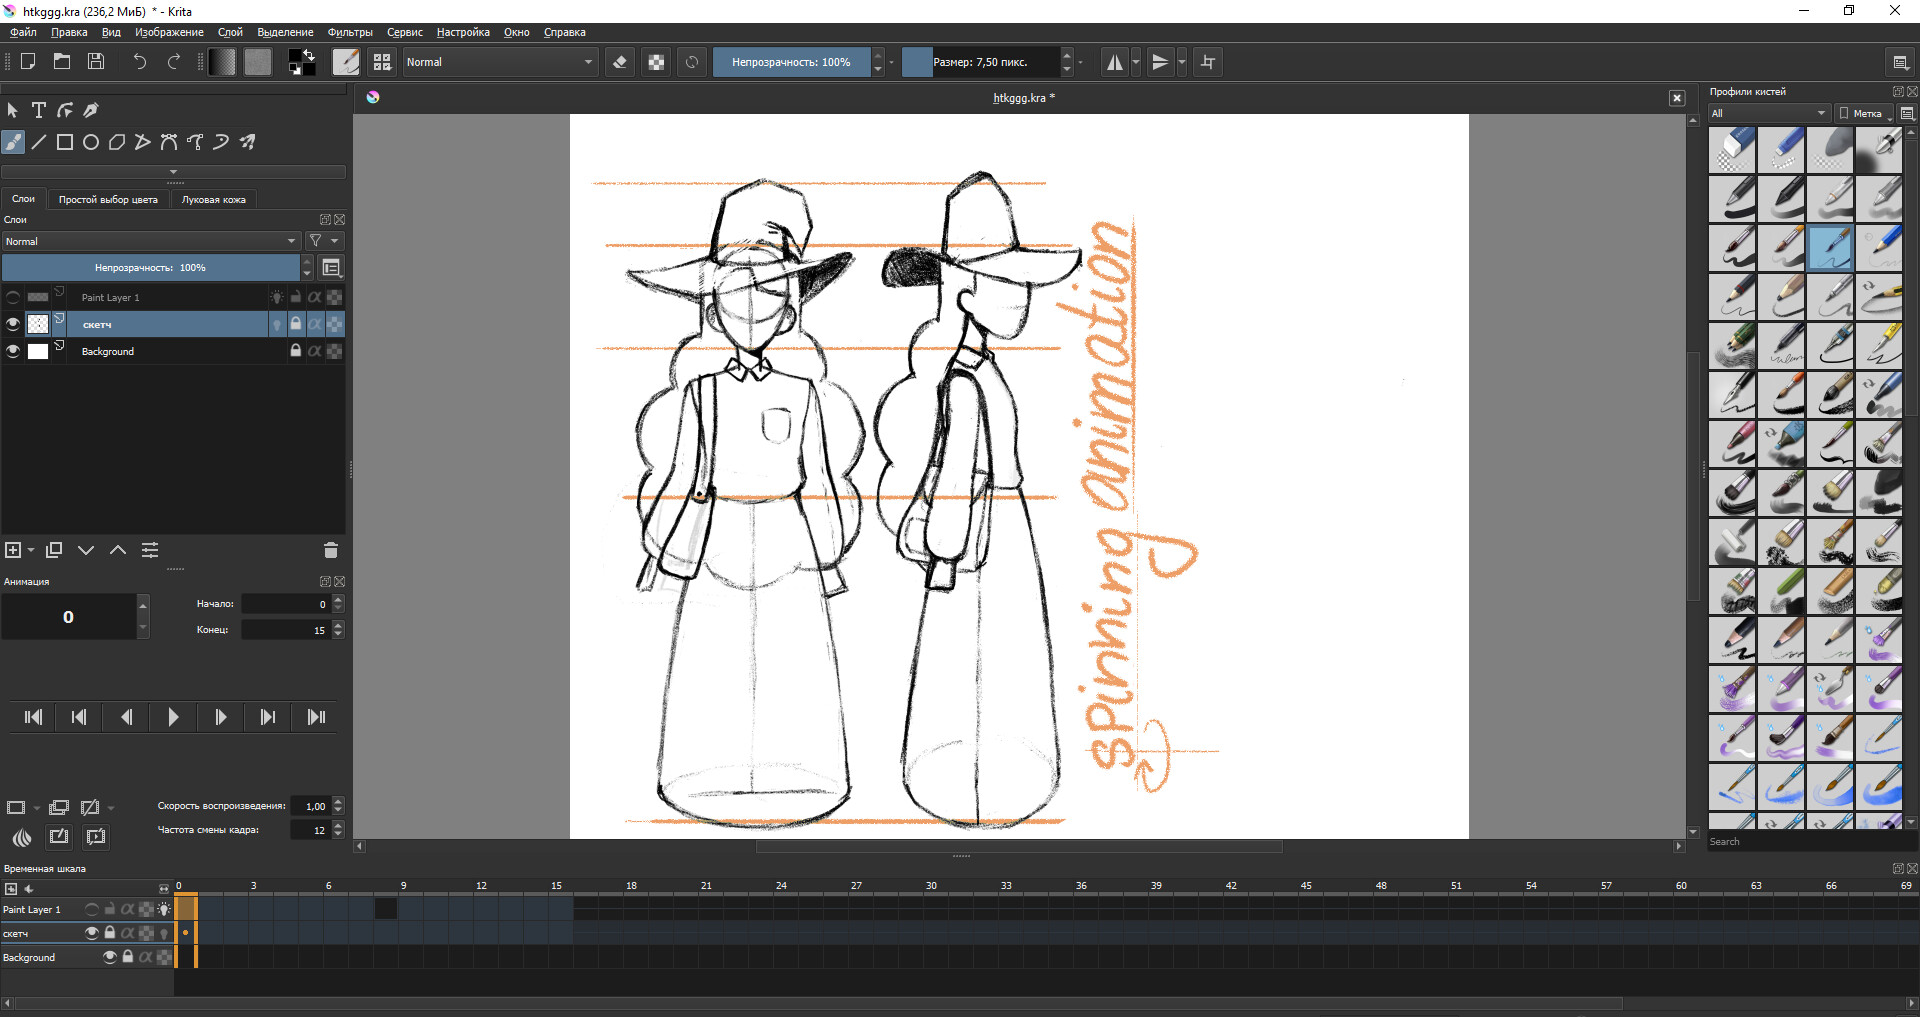This screenshot has height=1017, width=1920.
Task: Open the Фильтры menu
Action: [350, 32]
